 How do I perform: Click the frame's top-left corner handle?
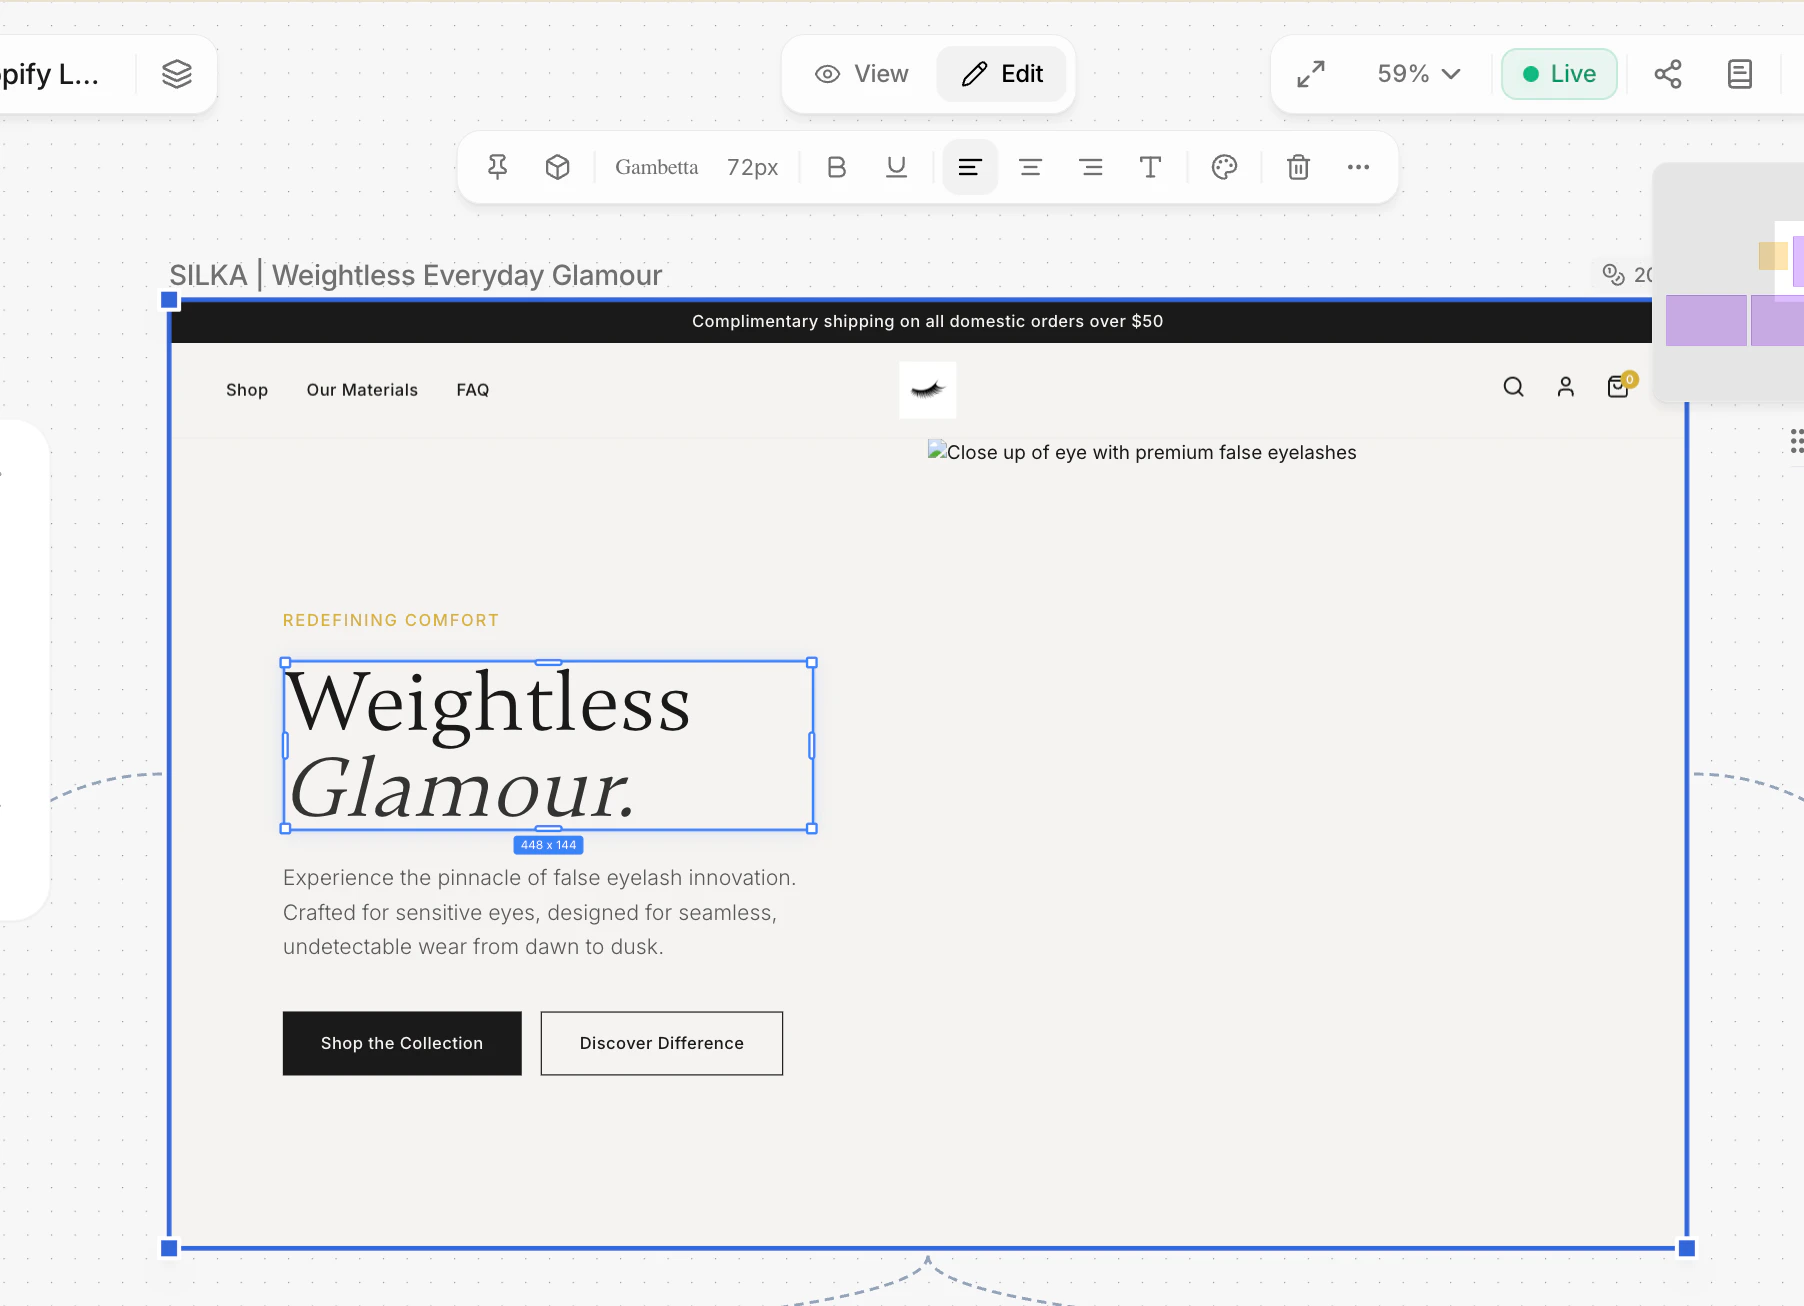tap(169, 299)
